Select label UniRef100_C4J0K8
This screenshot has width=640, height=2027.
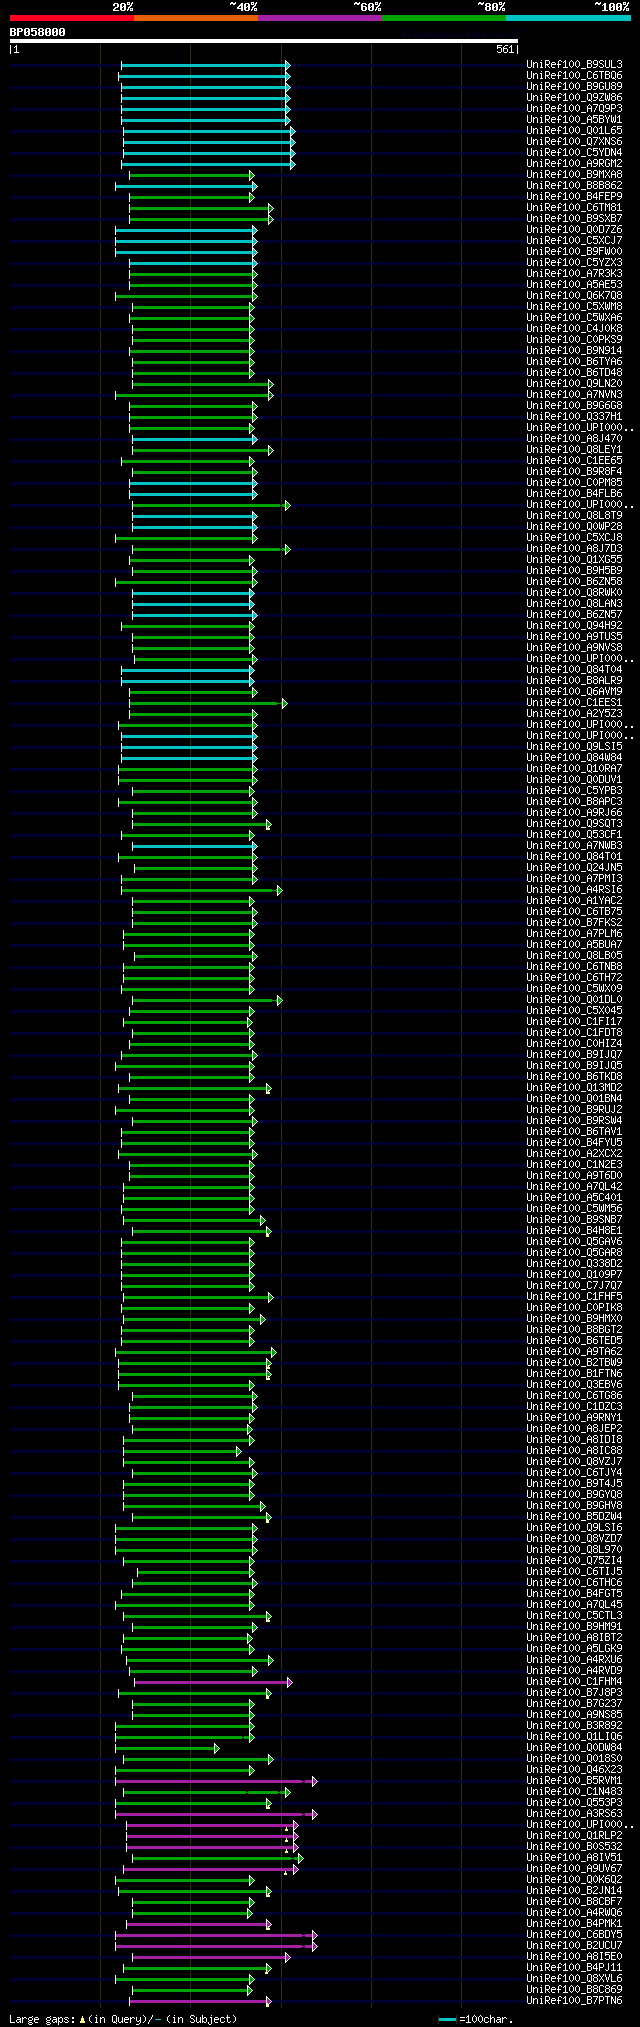574,328
